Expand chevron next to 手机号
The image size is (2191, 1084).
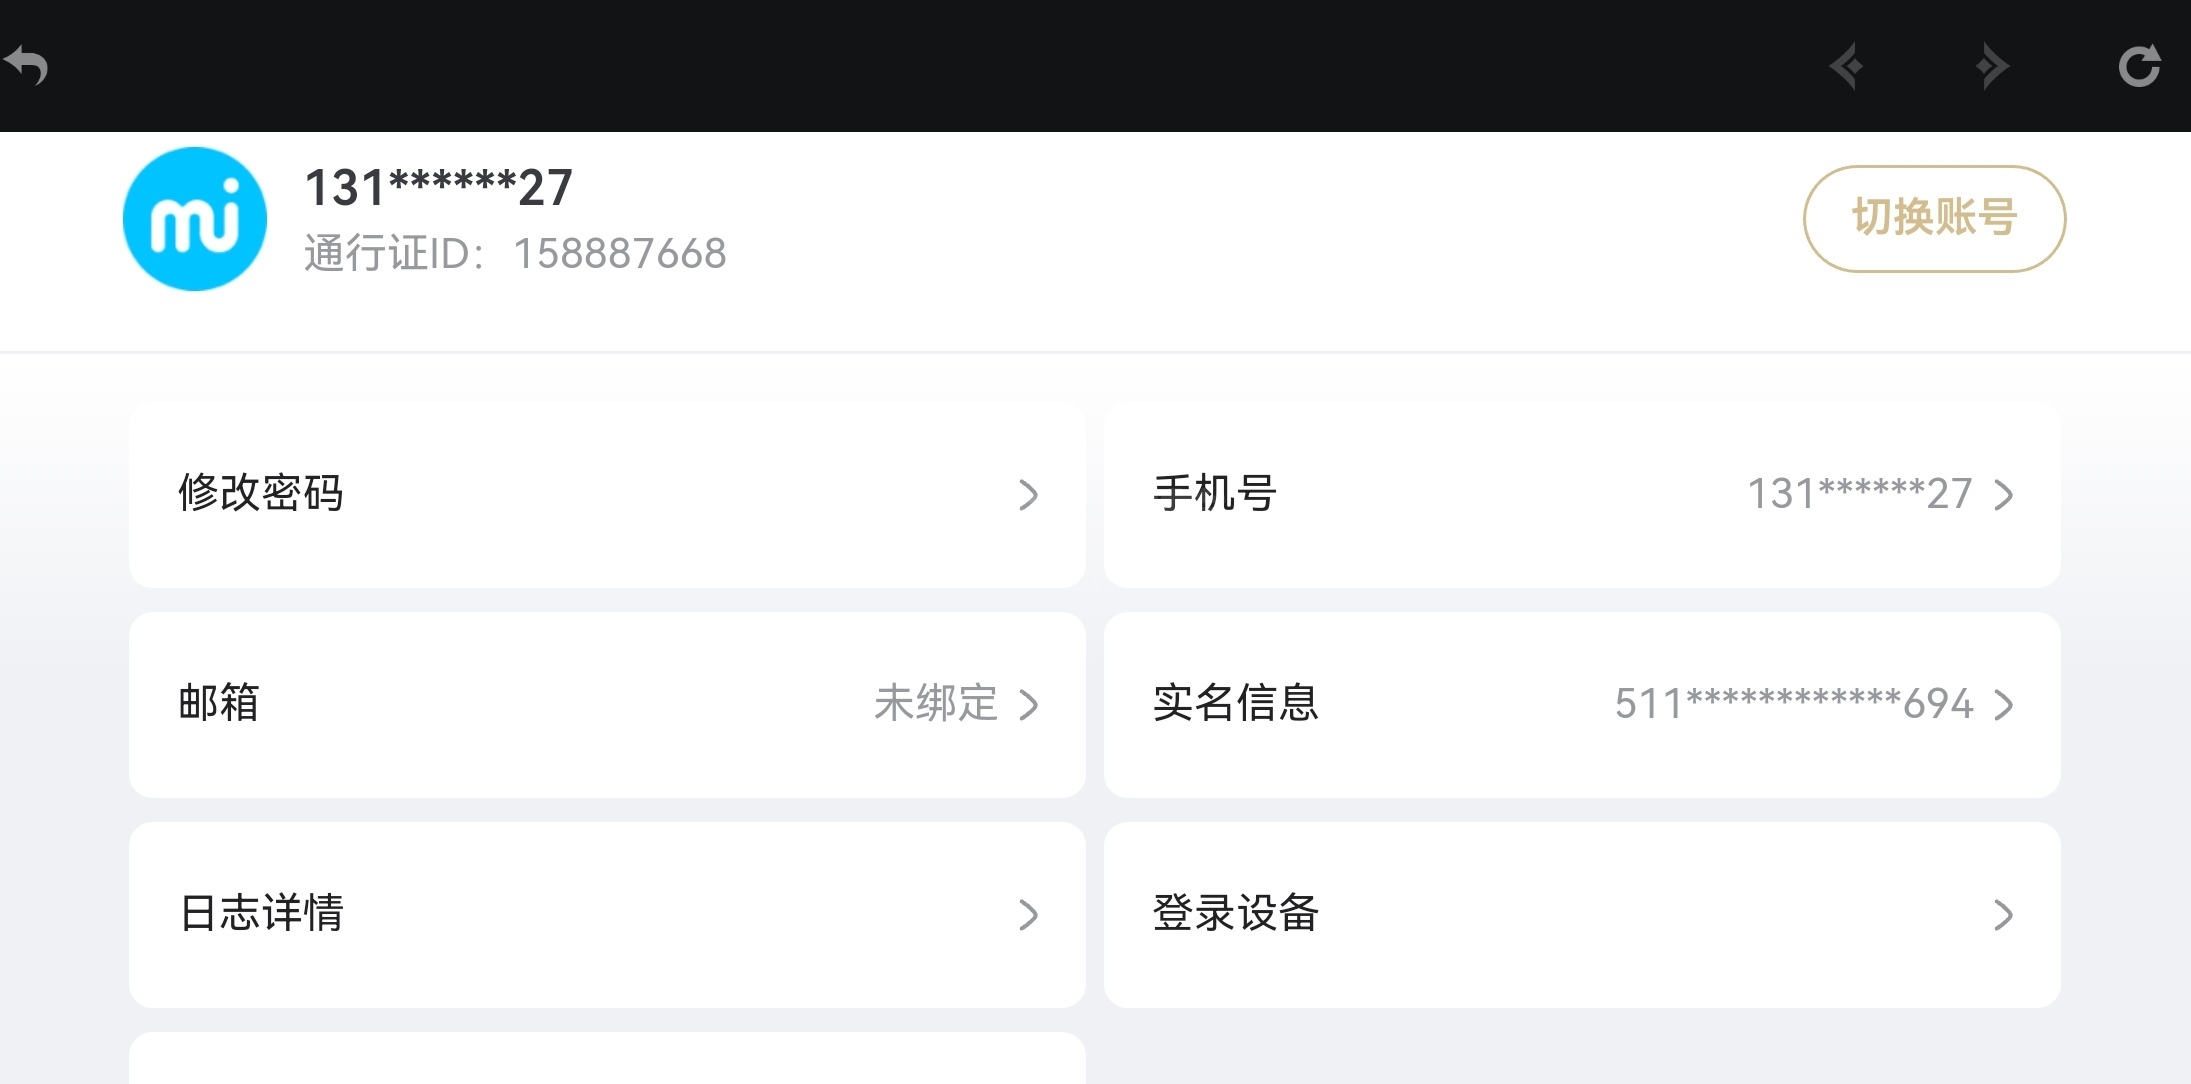tap(2003, 495)
